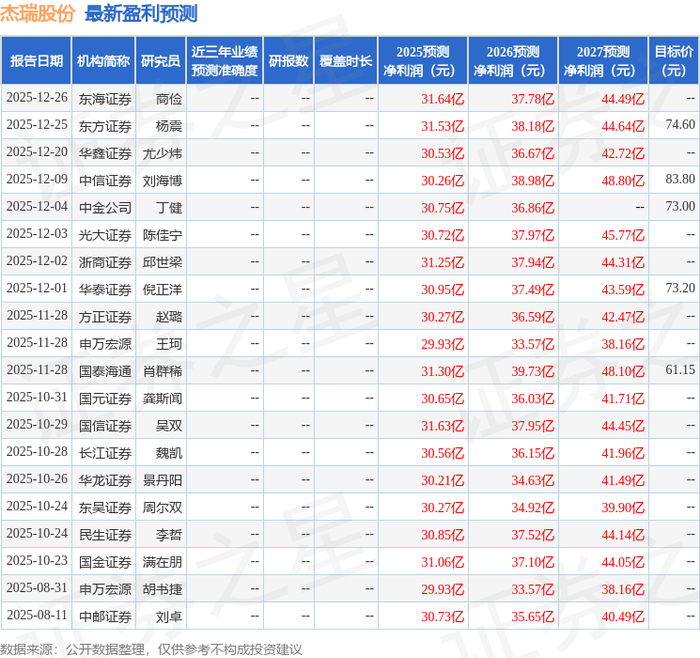Select the 东海证券 institution cell

pyautogui.click(x=105, y=99)
